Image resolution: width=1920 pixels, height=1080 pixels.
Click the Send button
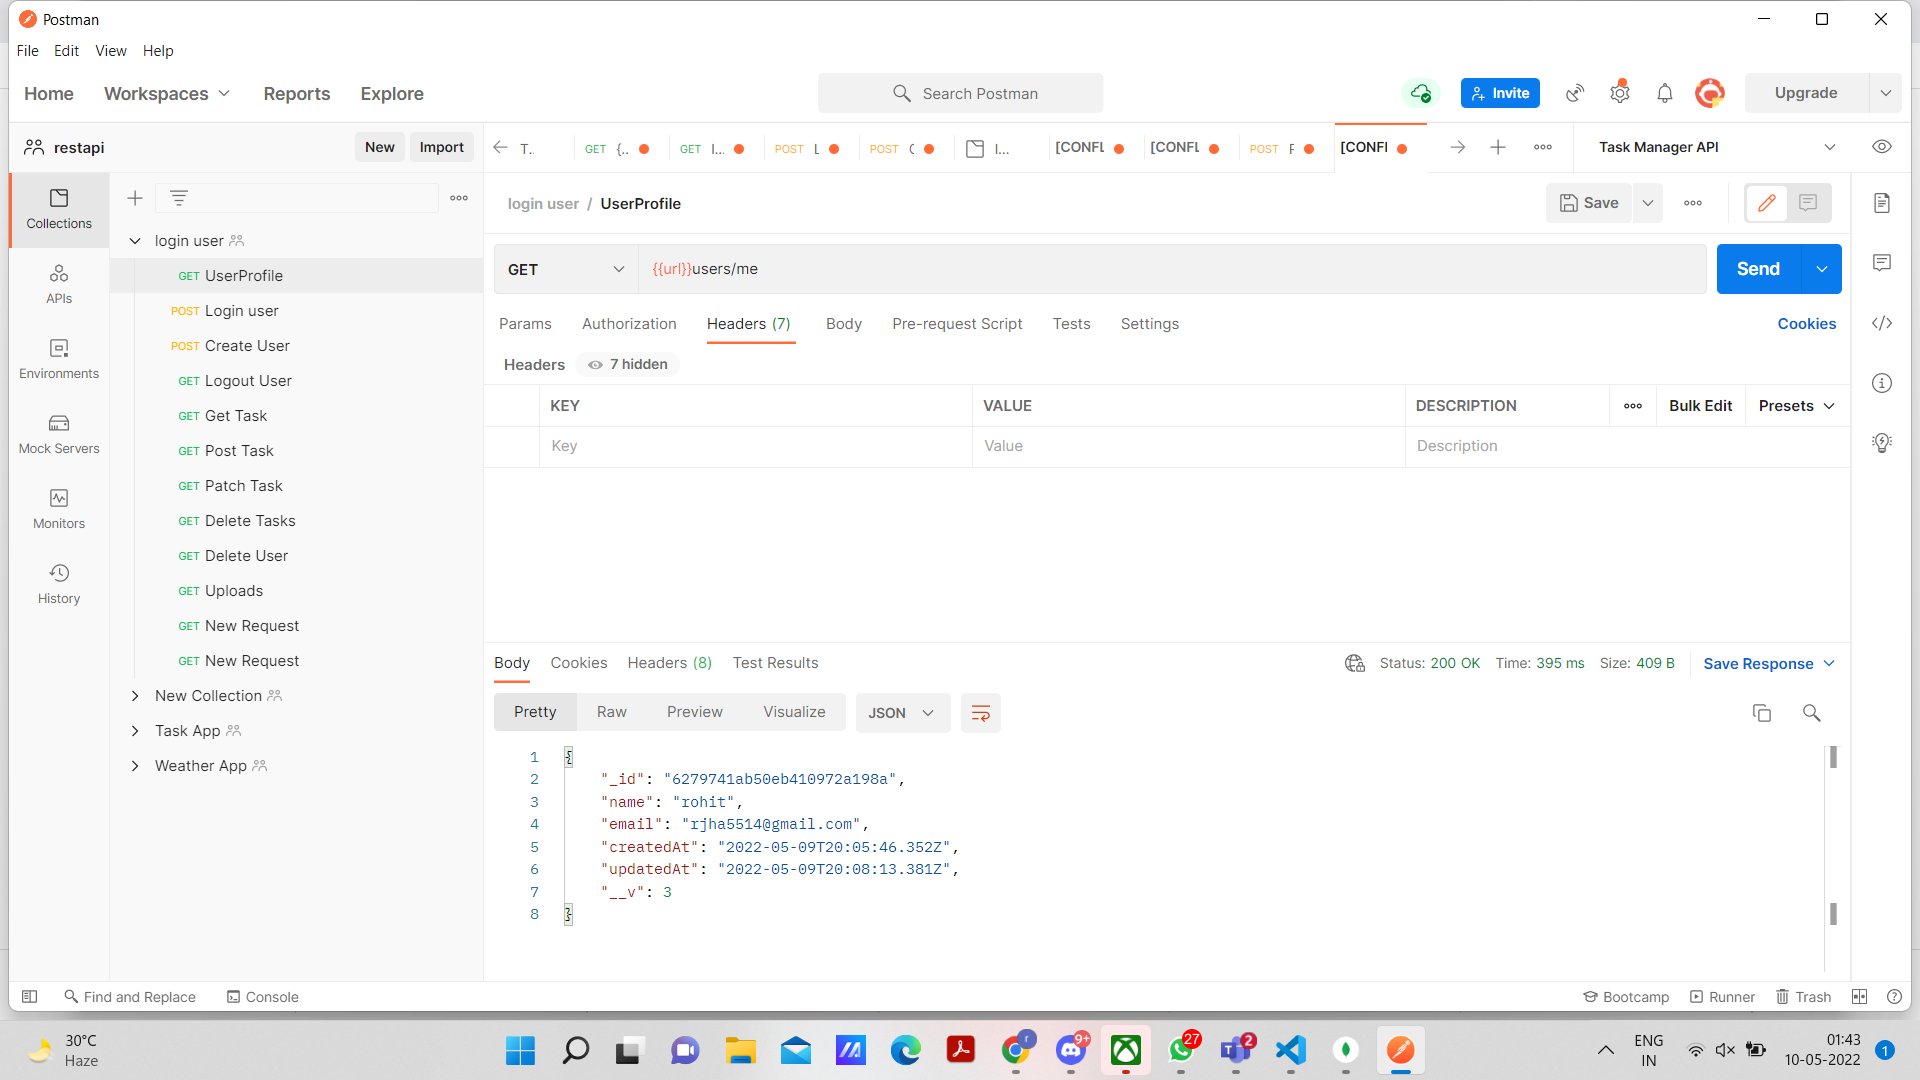click(x=1759, y=269)
